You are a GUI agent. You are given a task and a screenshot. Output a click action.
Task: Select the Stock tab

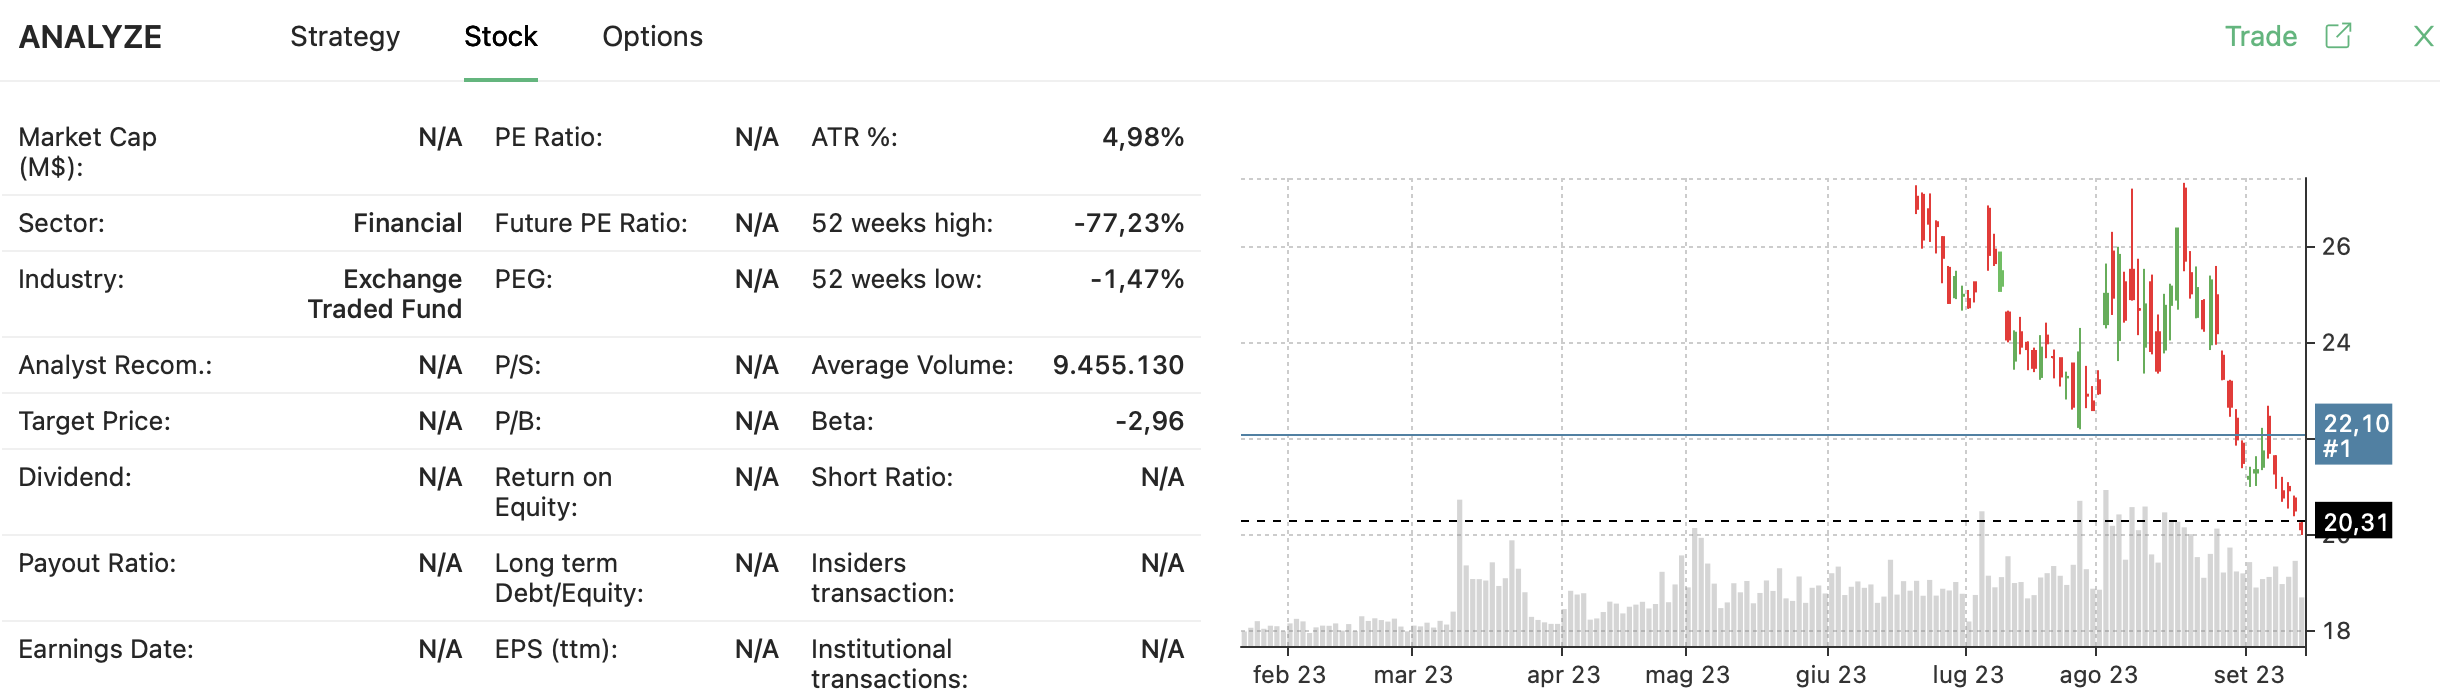500,36
